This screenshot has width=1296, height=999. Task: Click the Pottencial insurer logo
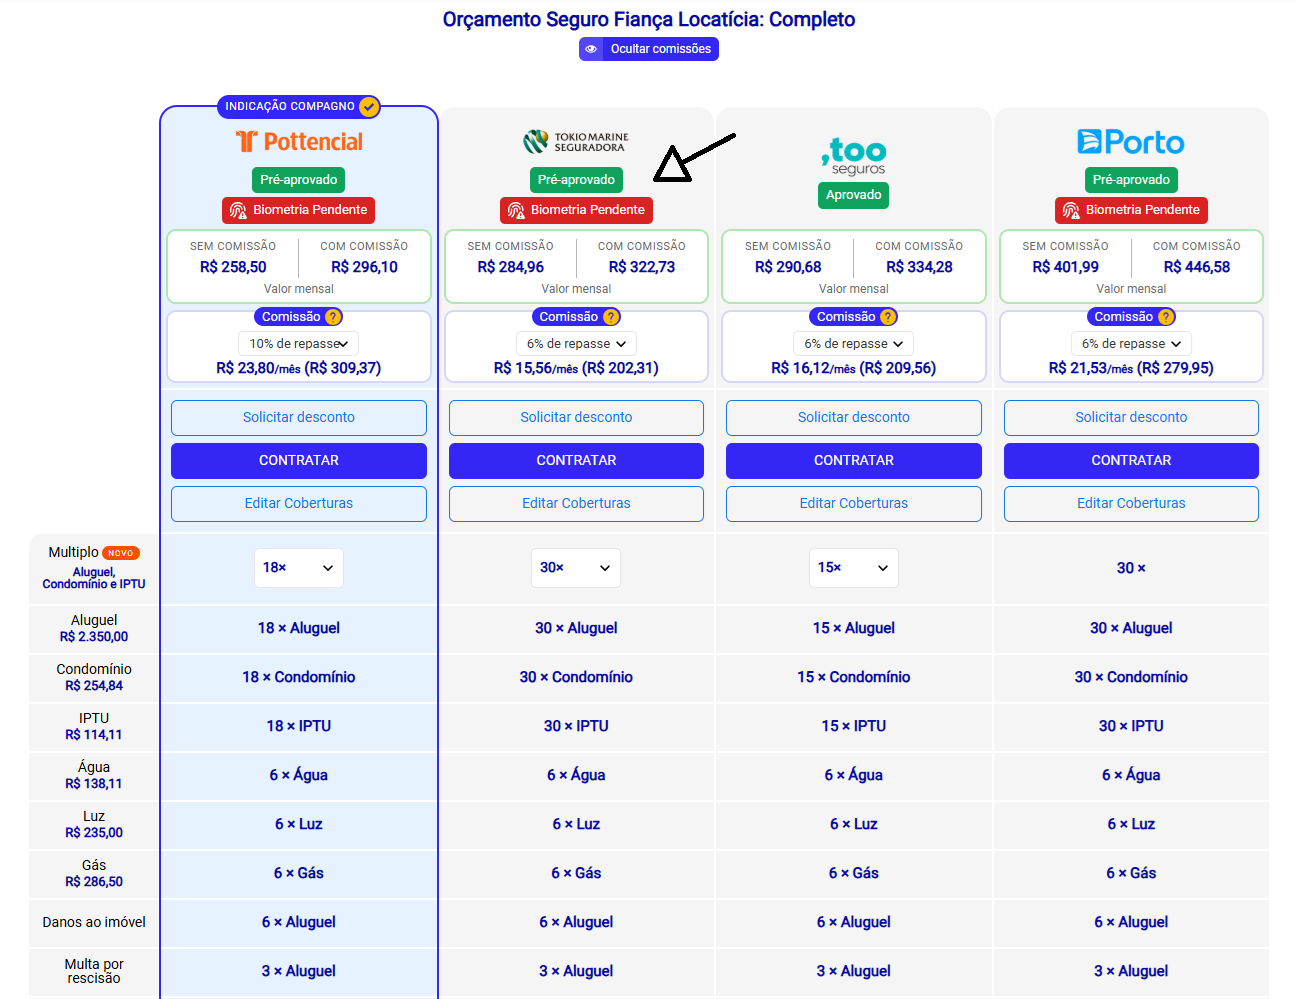(x=299, y=142)
